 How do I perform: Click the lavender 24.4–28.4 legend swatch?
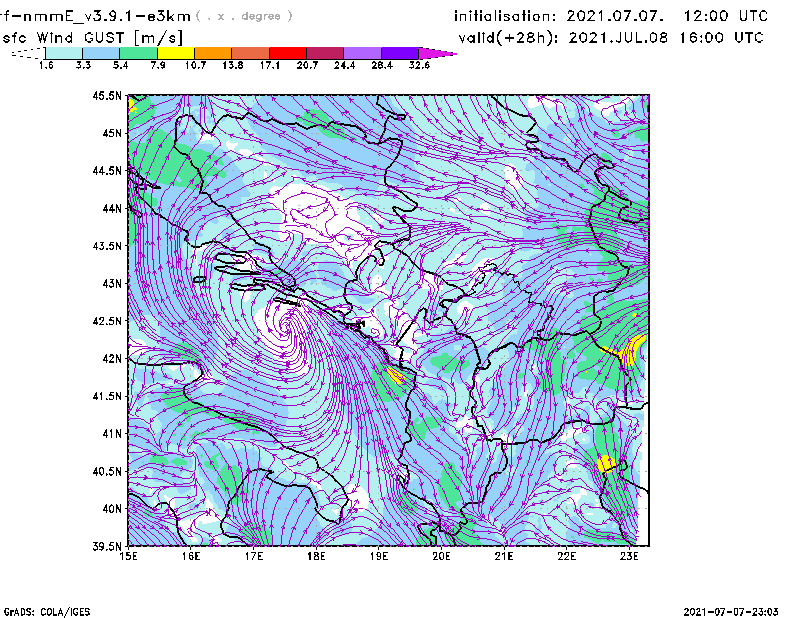click(362, 53)
